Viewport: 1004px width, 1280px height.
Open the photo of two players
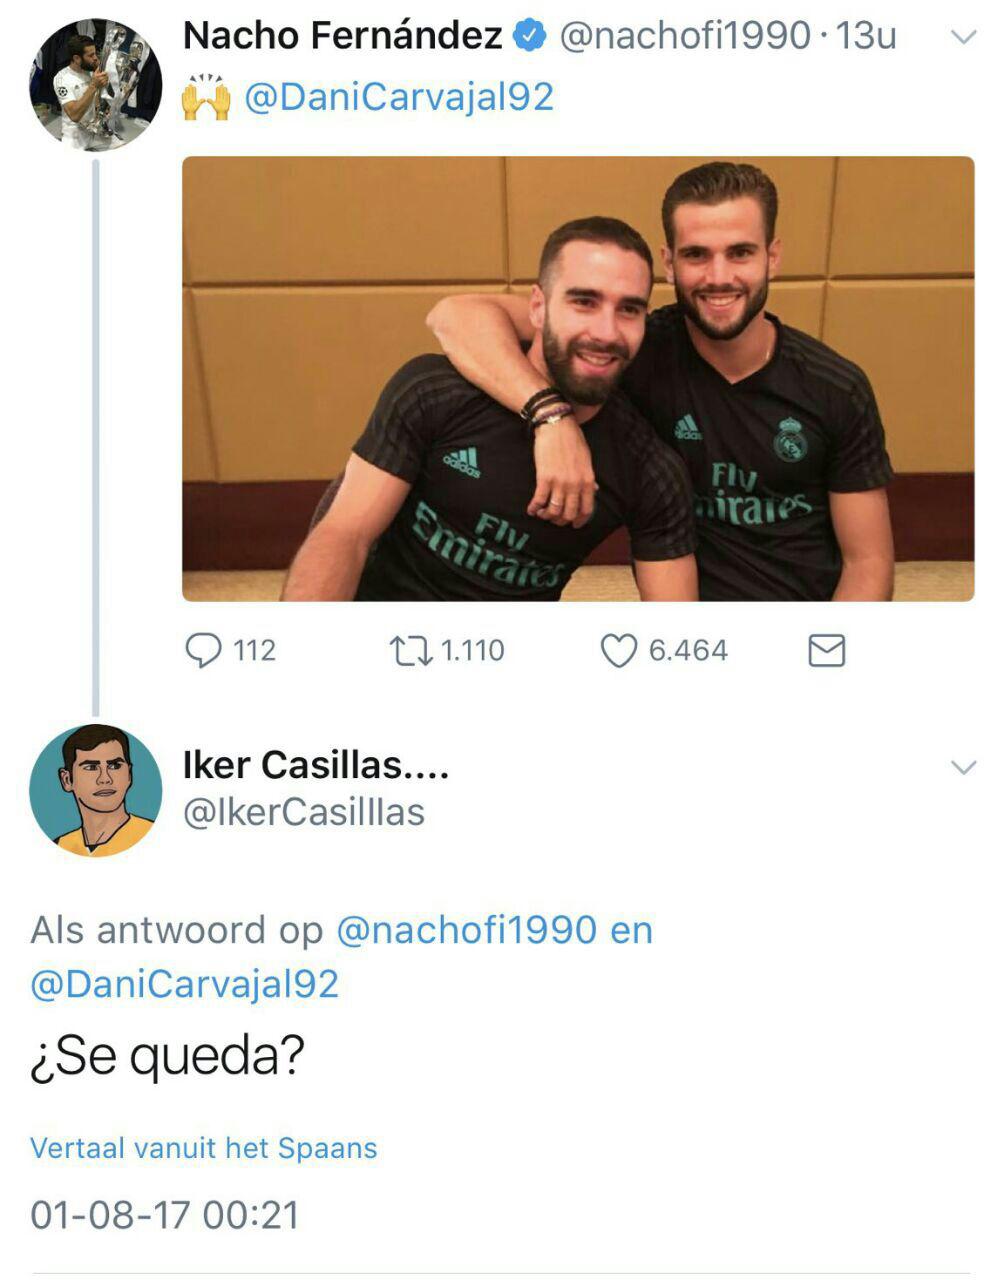[x=578, y=379]
